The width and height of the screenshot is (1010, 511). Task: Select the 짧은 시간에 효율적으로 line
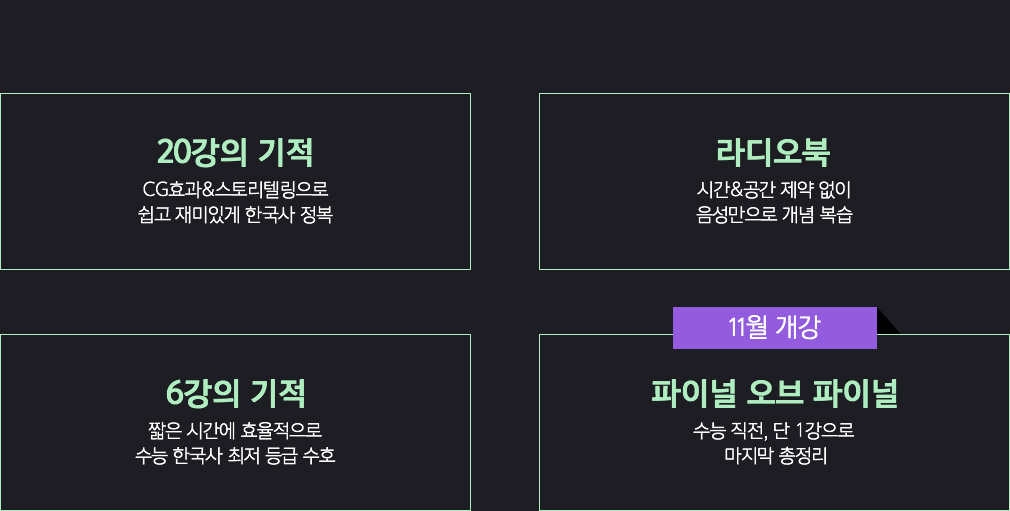[x=235, y=430]
